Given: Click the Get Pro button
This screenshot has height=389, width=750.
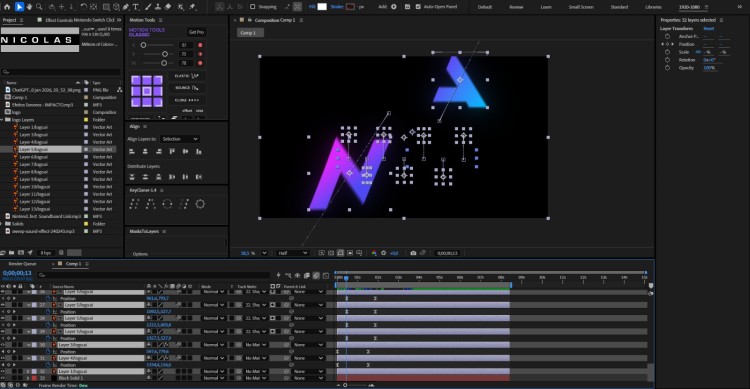Looking at the screenshot, I should coord(196,32).
